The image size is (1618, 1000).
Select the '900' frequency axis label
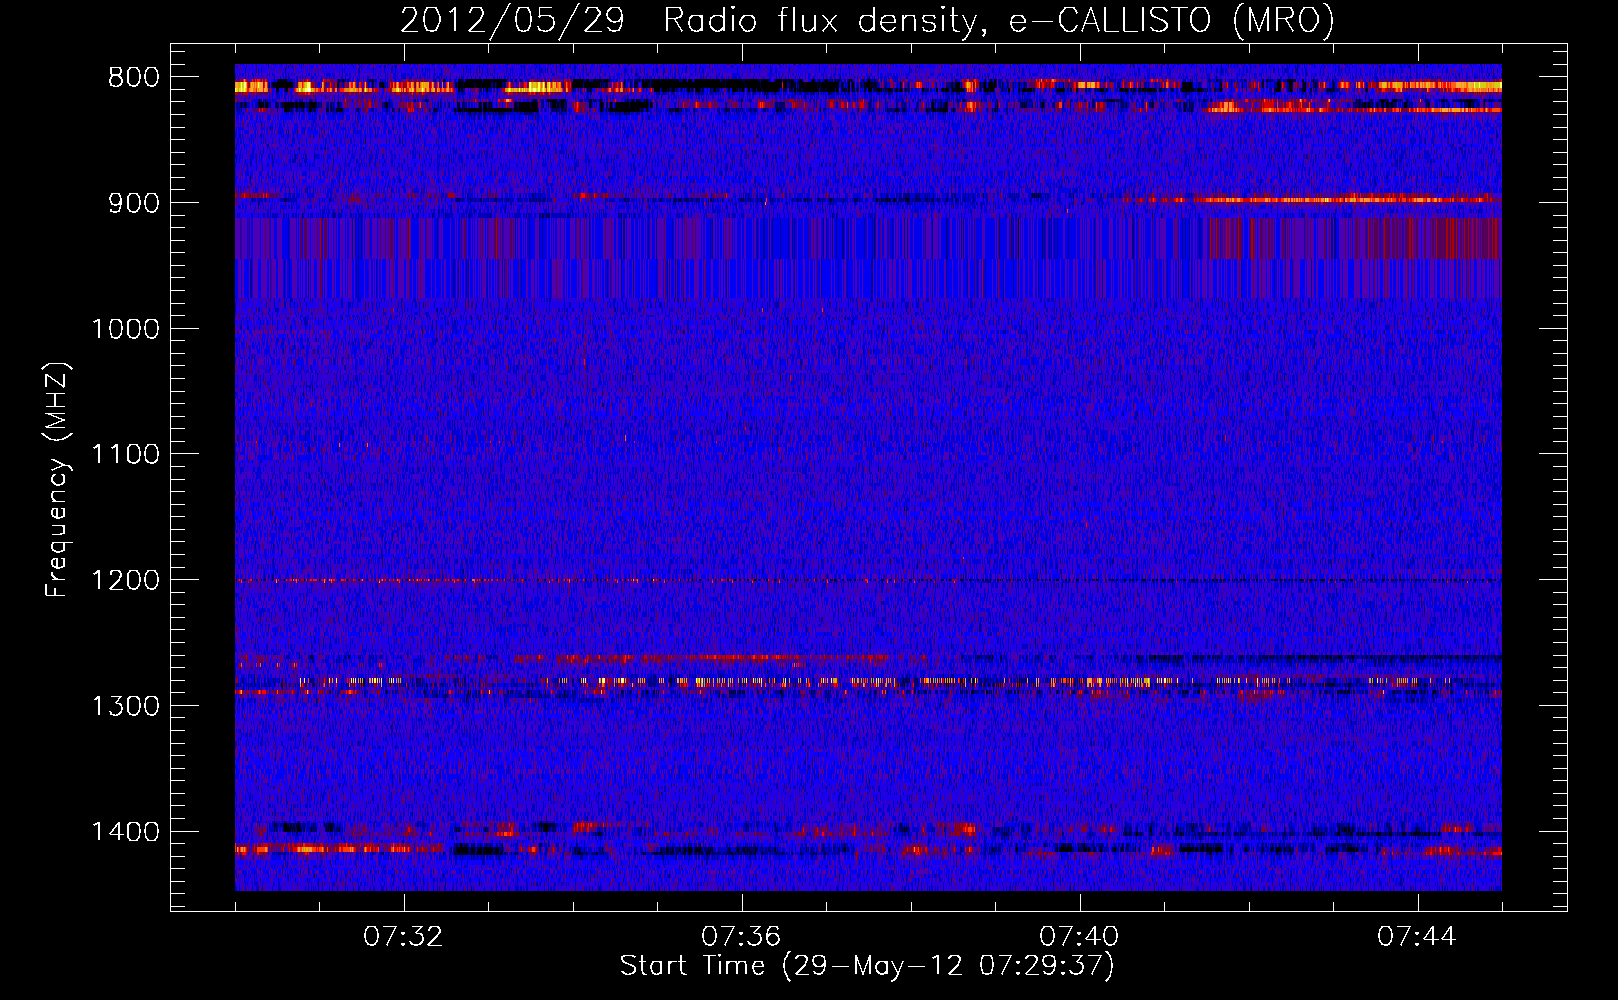tap(133, 203)
